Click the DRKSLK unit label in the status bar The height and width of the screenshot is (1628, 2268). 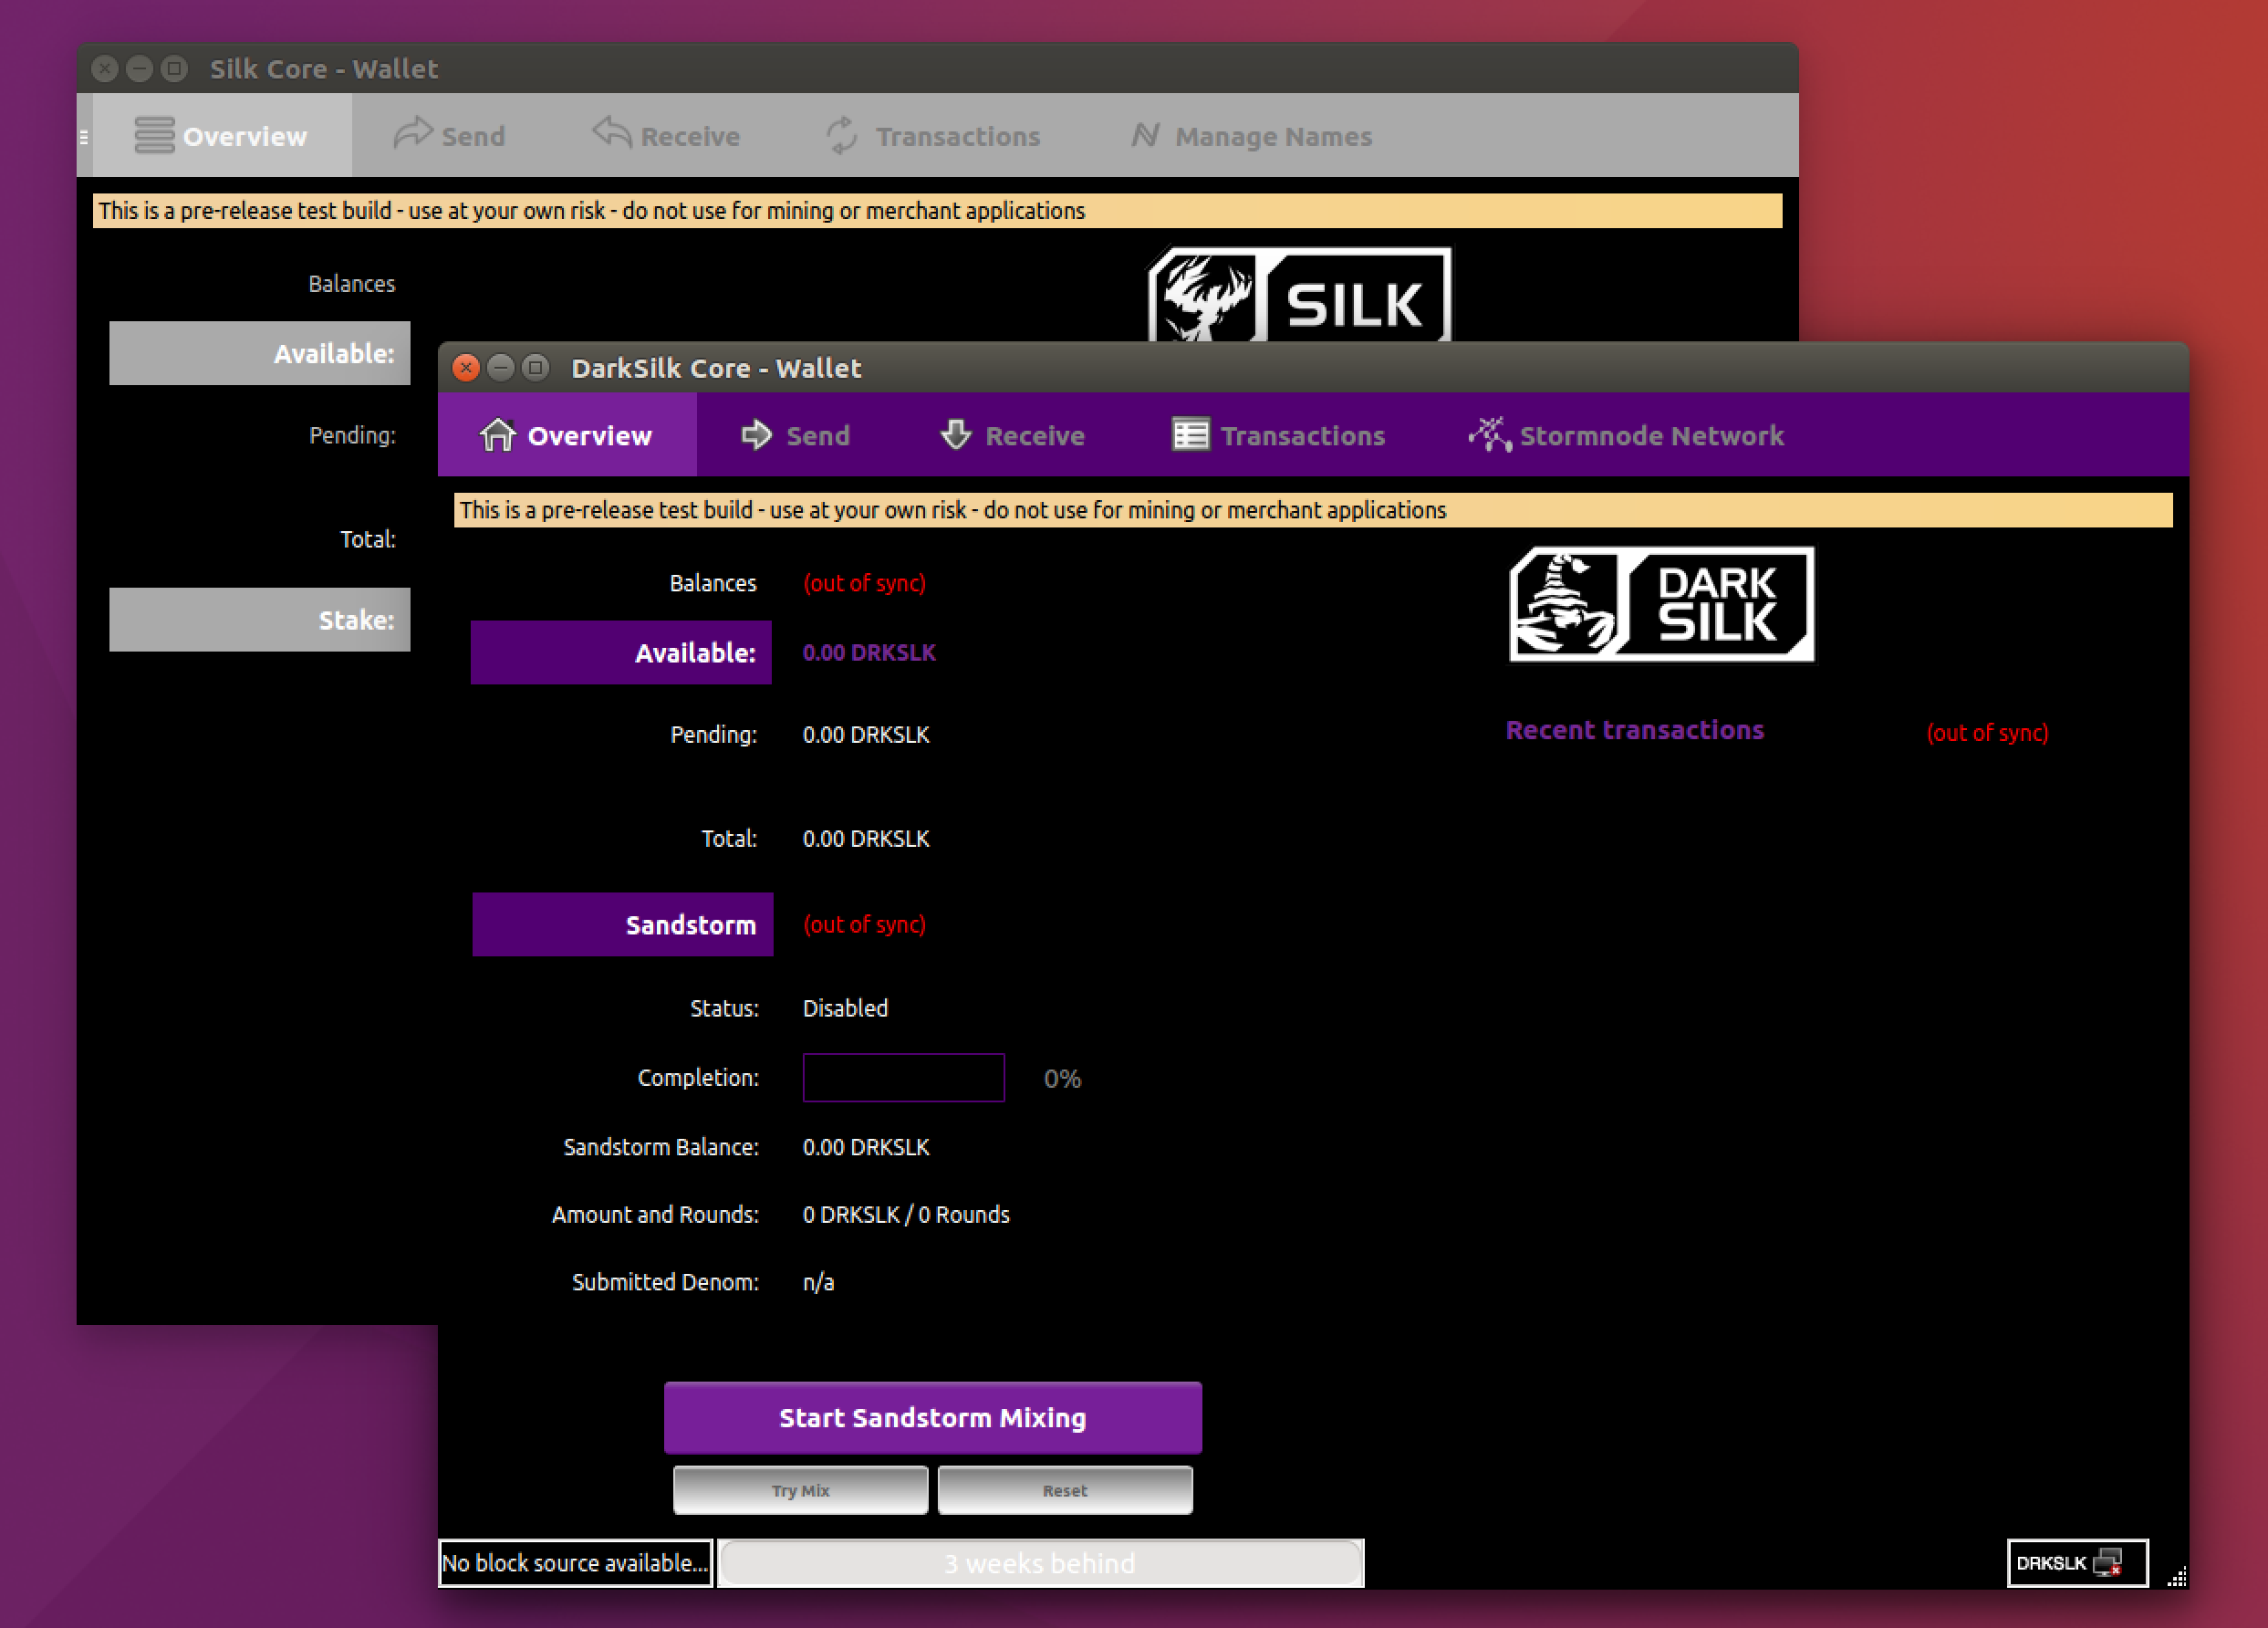(x=2050, y=1563)
